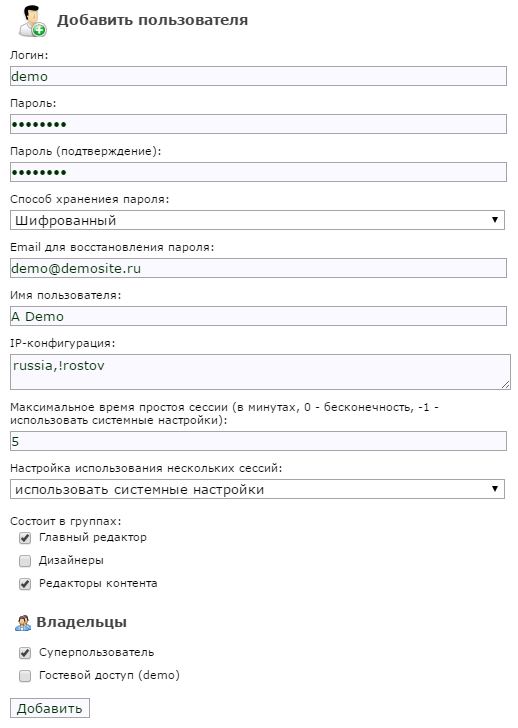The image size is (518, 728).
Task: Click the IP-конфигурация text area
Action: click(x=260, y=372)
